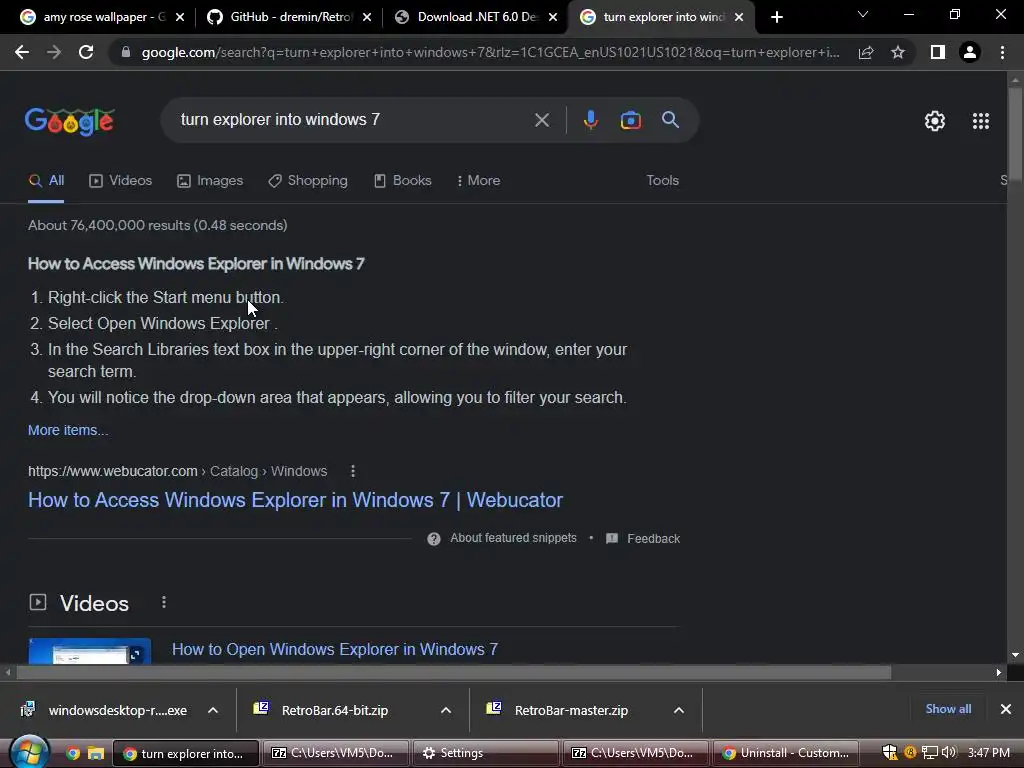Click Show all downloads
This screenshot has height=768, width=1024.
[x=948, y=709]
